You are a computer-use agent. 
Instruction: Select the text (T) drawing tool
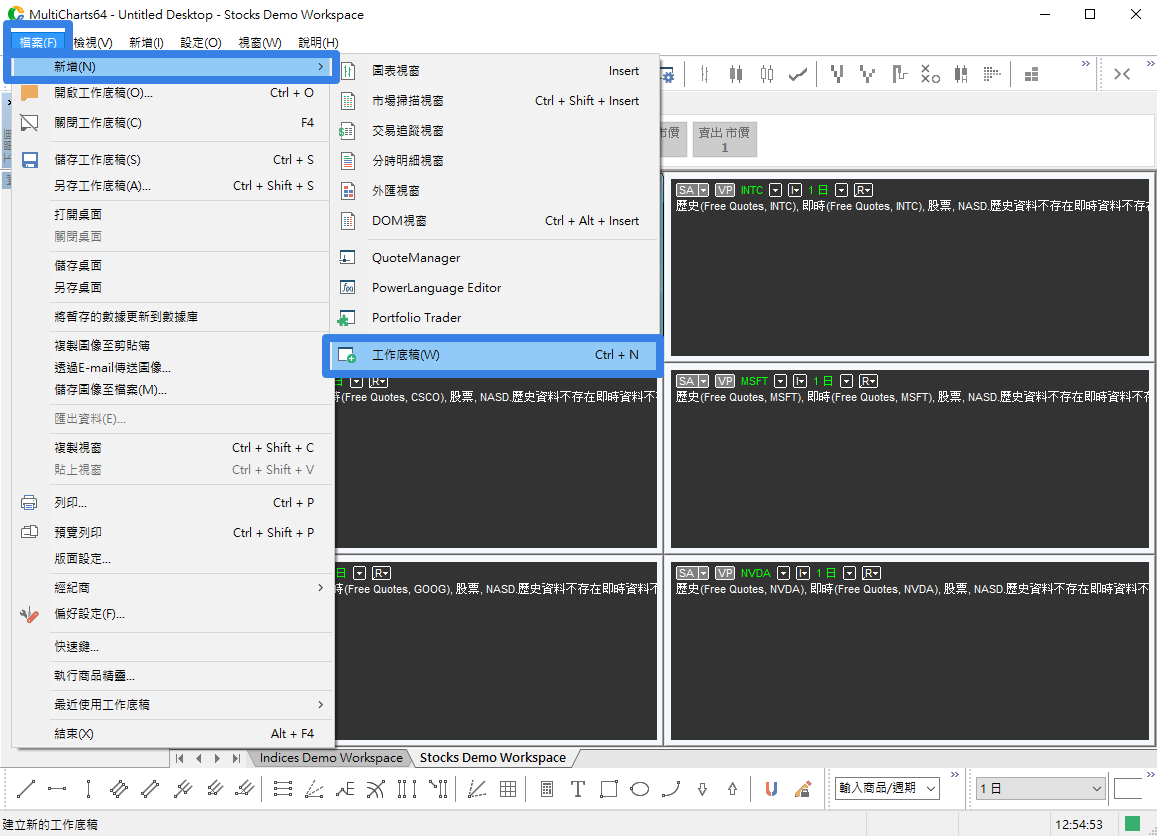(578, 789)
